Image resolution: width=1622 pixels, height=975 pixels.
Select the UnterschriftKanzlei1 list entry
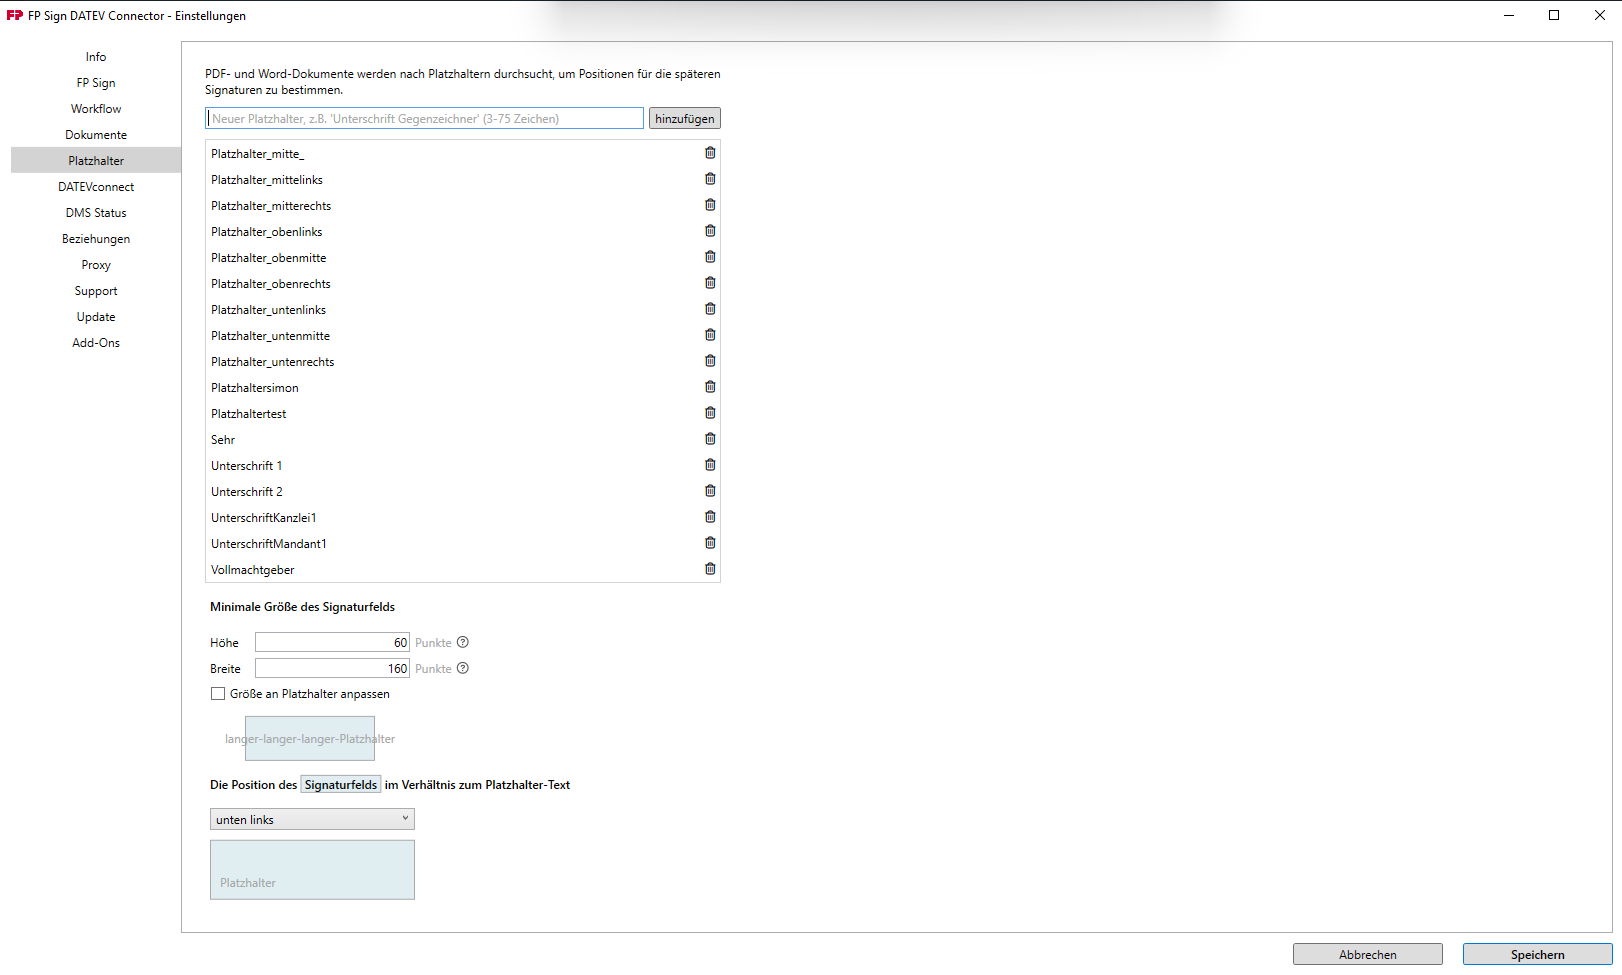[463, 517]
